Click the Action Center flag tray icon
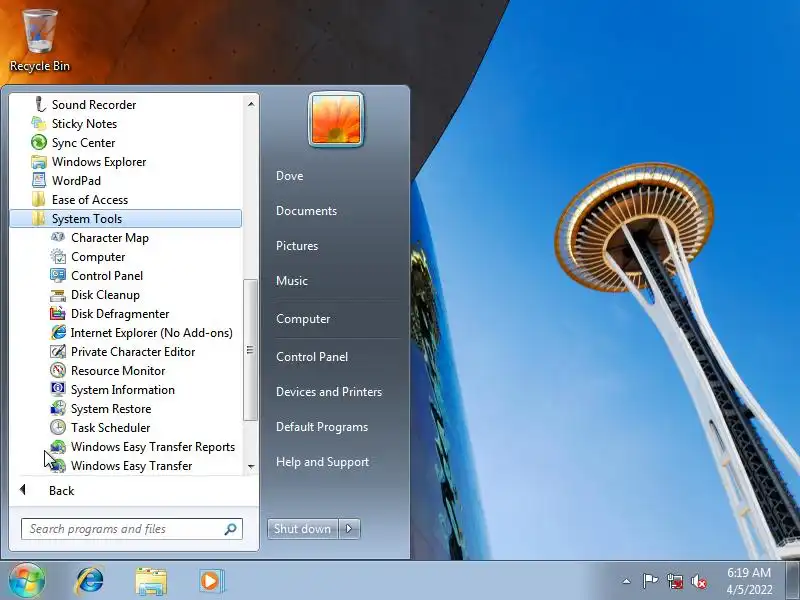 tap(650, 581)
